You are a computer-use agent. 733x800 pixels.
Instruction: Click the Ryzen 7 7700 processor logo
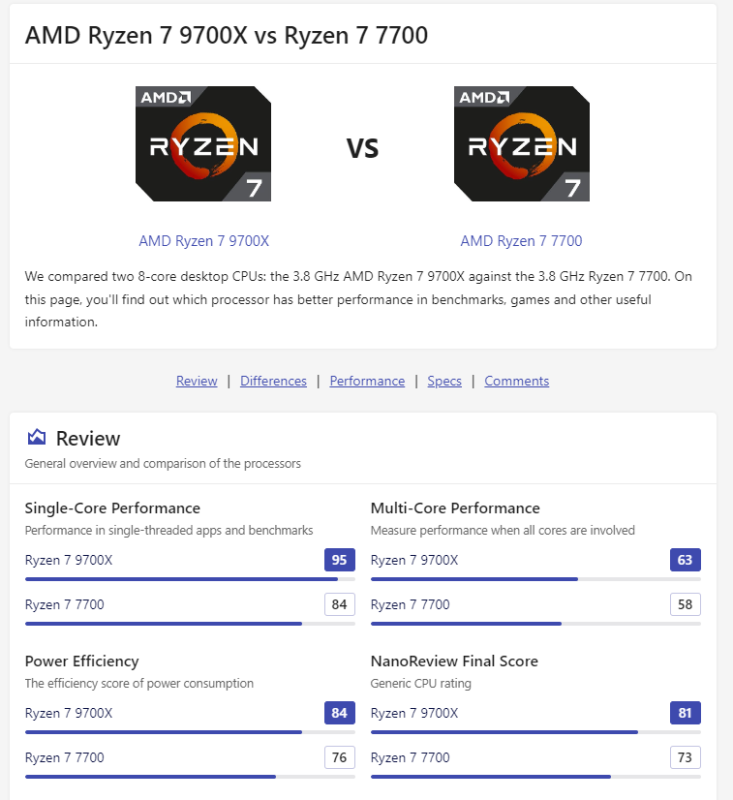pos(522,143)
